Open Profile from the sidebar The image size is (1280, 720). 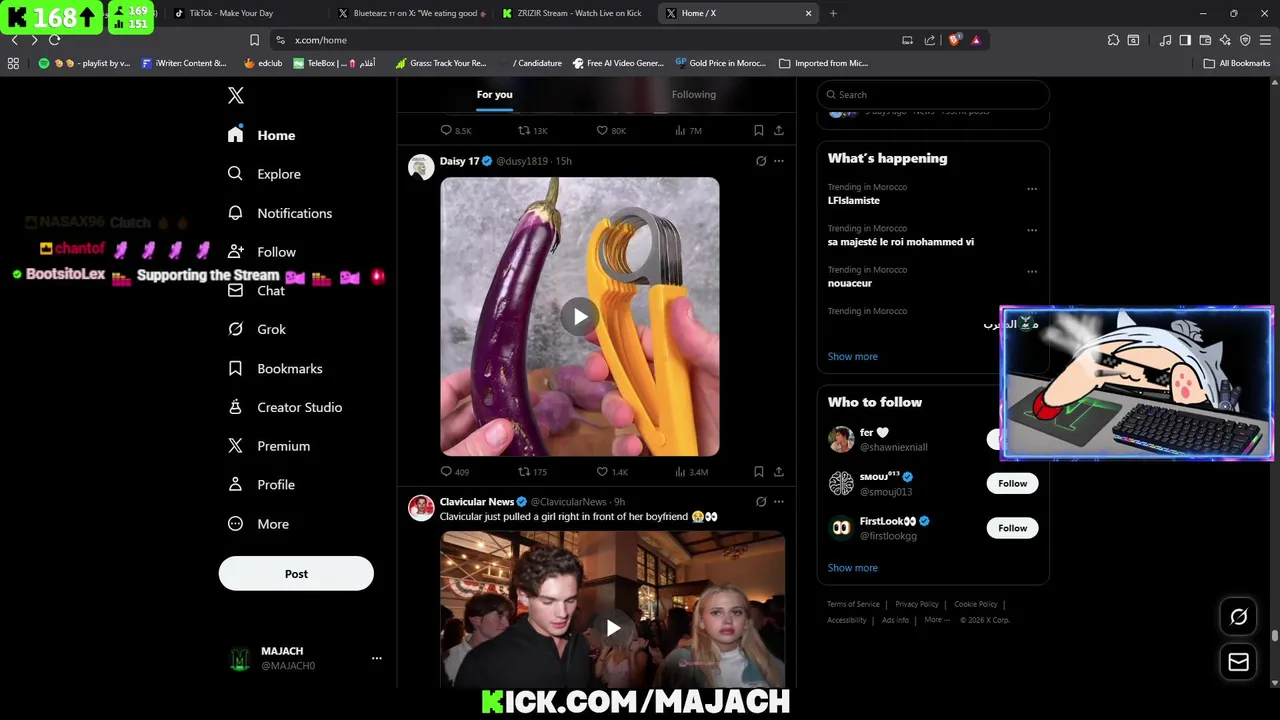click(x=260, y=485)
